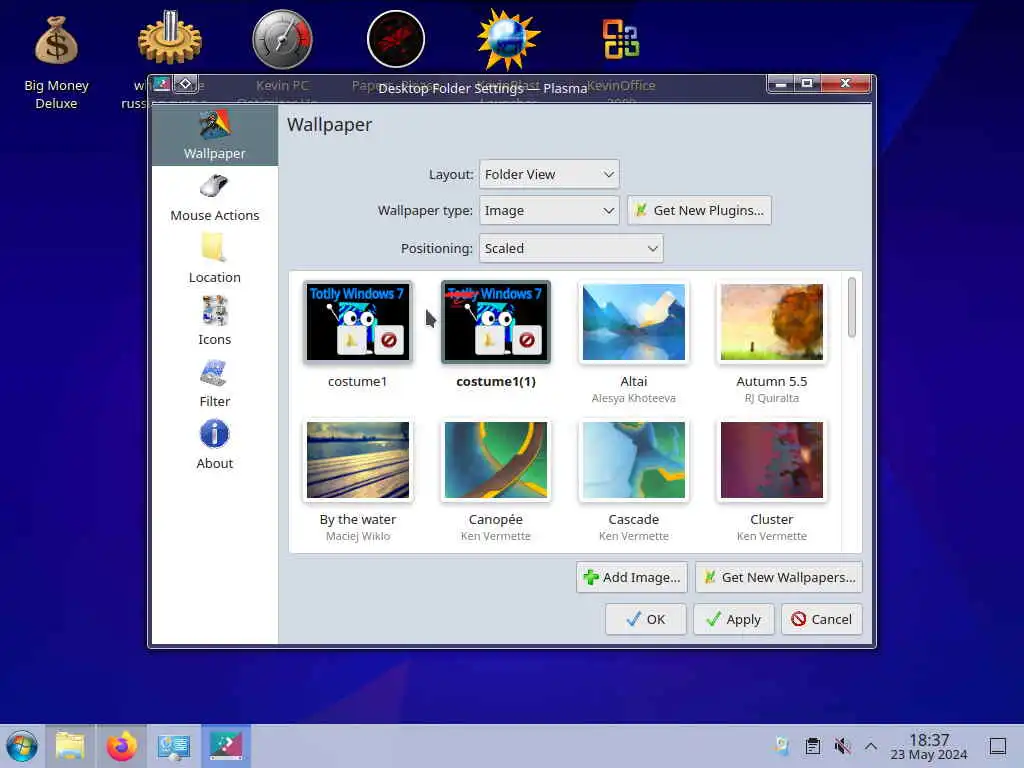Select the costume1(1) wallpaper thumbnail
The width and height of the screenshot is (1024, 768).
496,322
